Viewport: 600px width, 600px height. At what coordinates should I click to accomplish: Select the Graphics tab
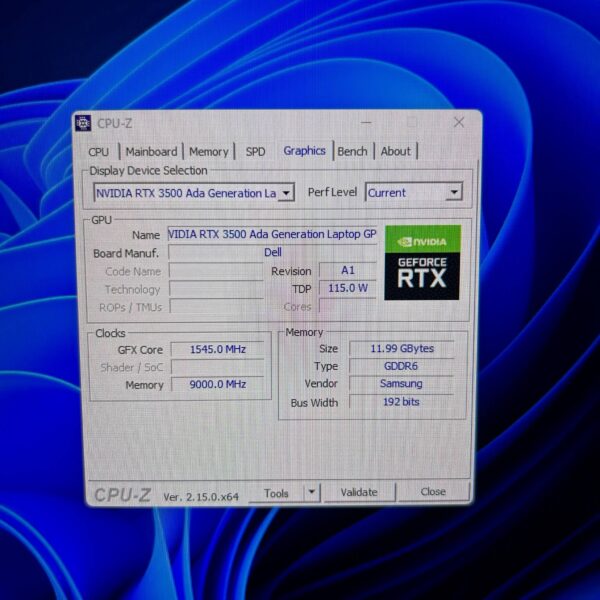point(305,151)
